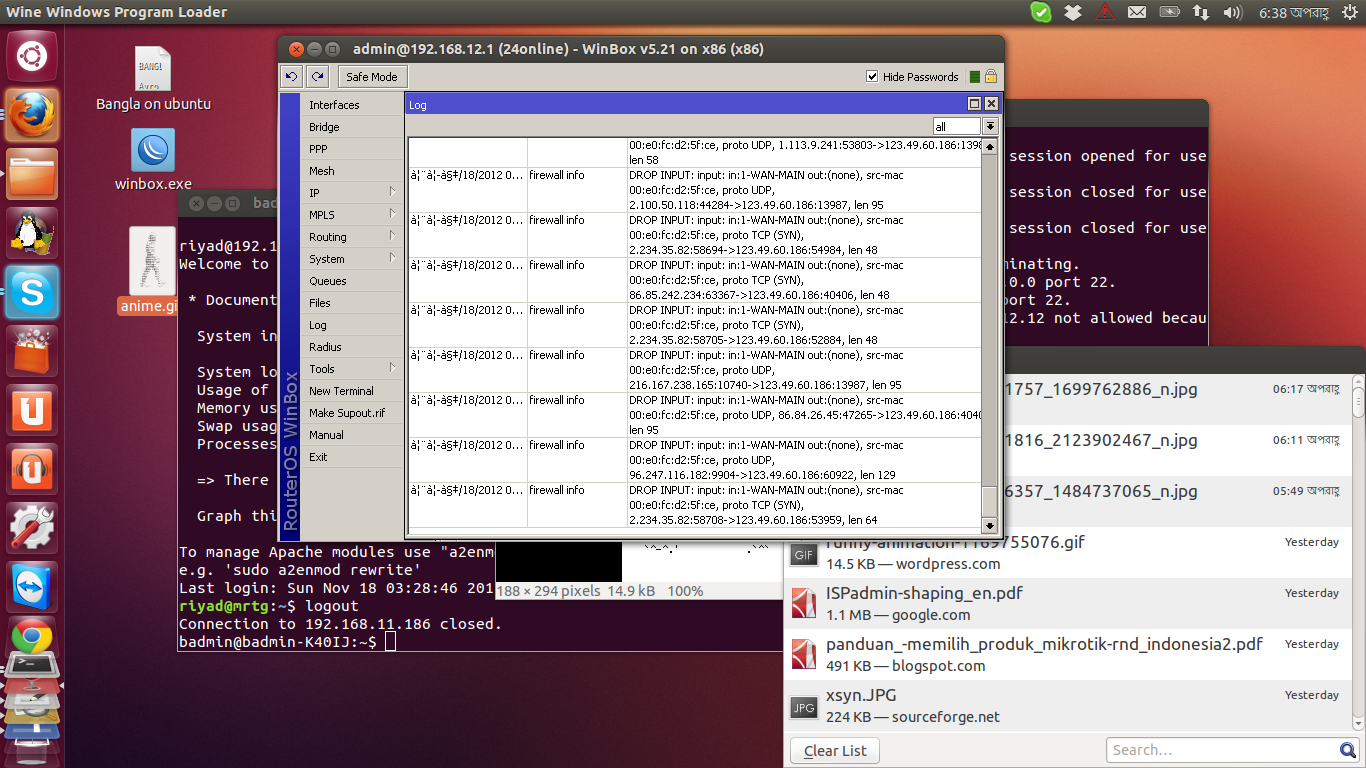Click the Clear List button

coord(835,751)
